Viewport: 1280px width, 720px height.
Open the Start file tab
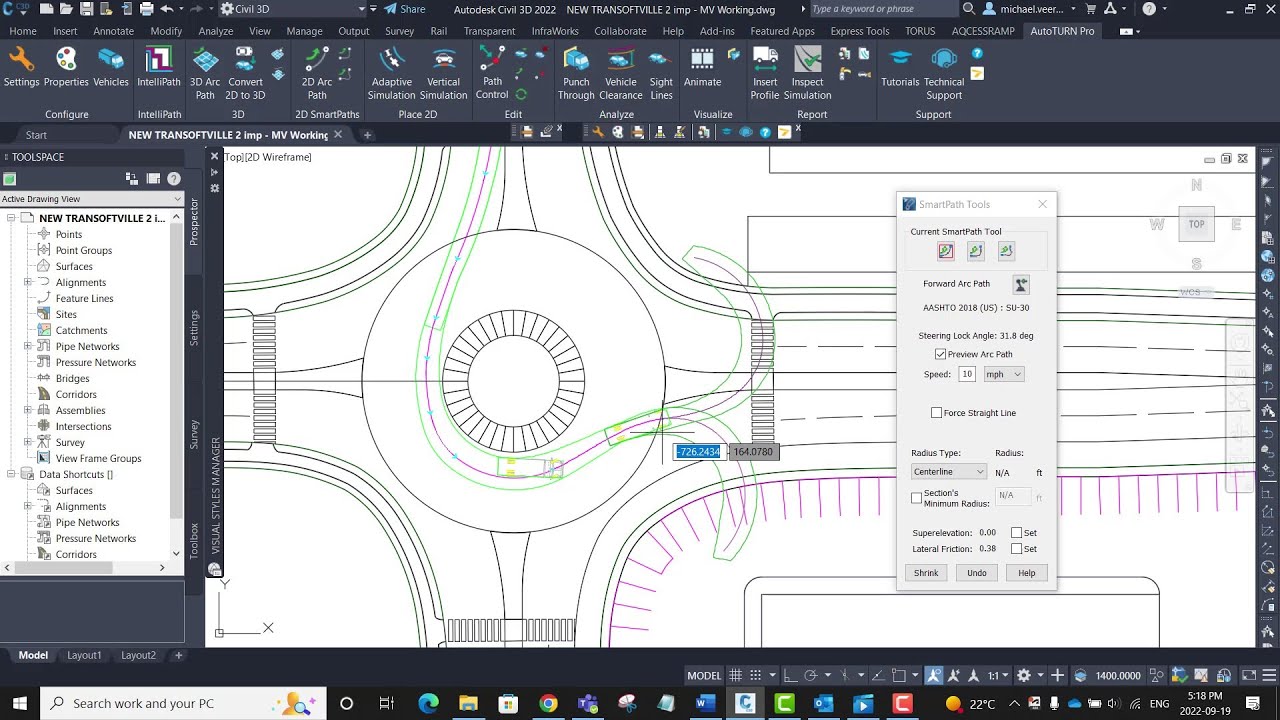coord(36,135)
